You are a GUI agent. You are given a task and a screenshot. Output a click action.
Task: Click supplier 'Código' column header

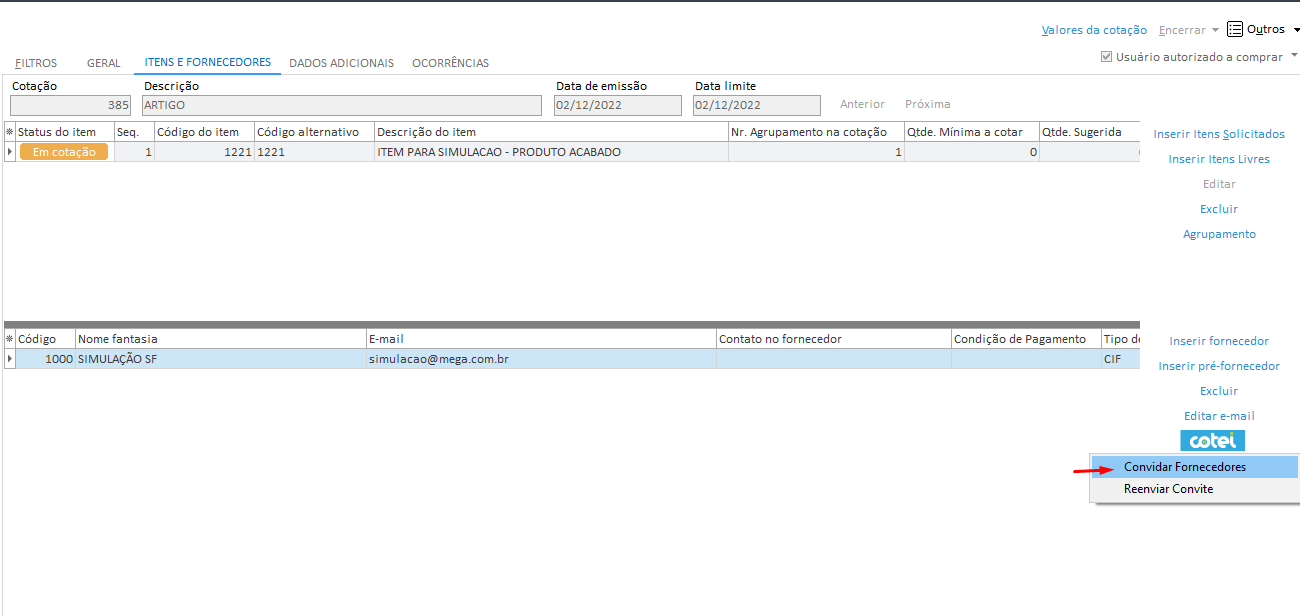tap(45, 339)
